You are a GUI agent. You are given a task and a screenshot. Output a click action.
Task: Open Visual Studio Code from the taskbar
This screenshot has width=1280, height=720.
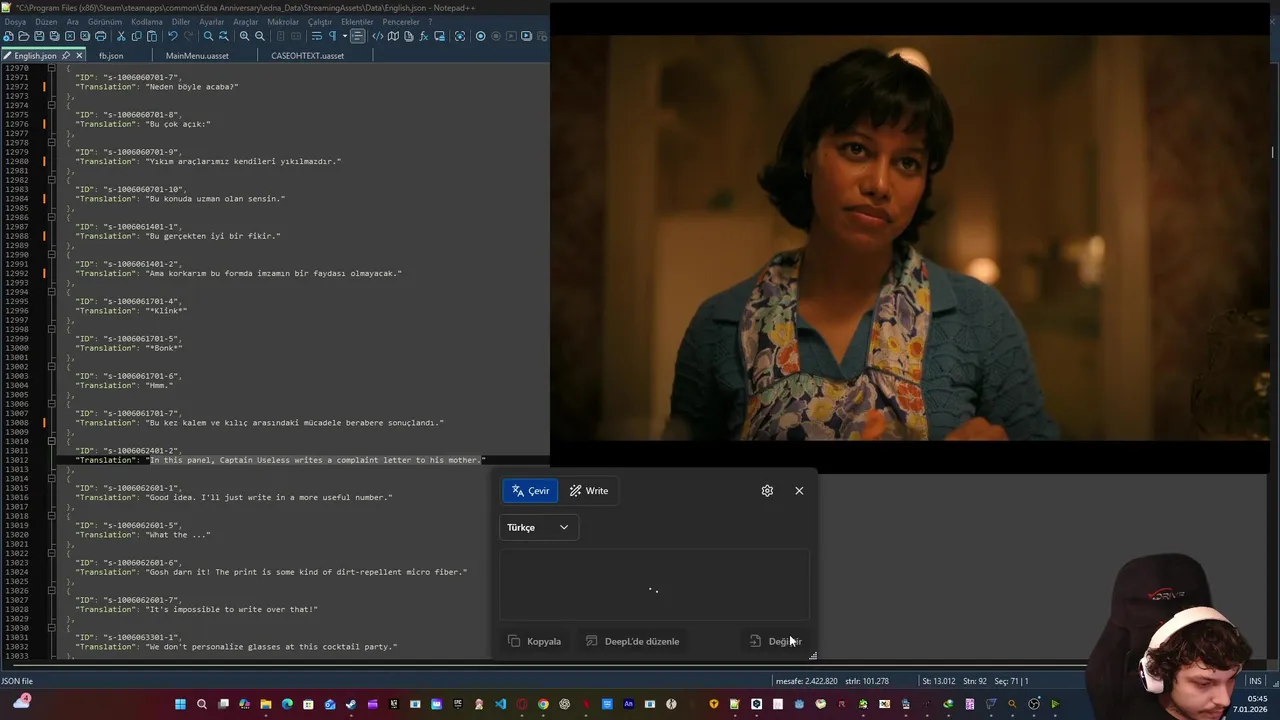pyautogui.click(x=500, y=704)
